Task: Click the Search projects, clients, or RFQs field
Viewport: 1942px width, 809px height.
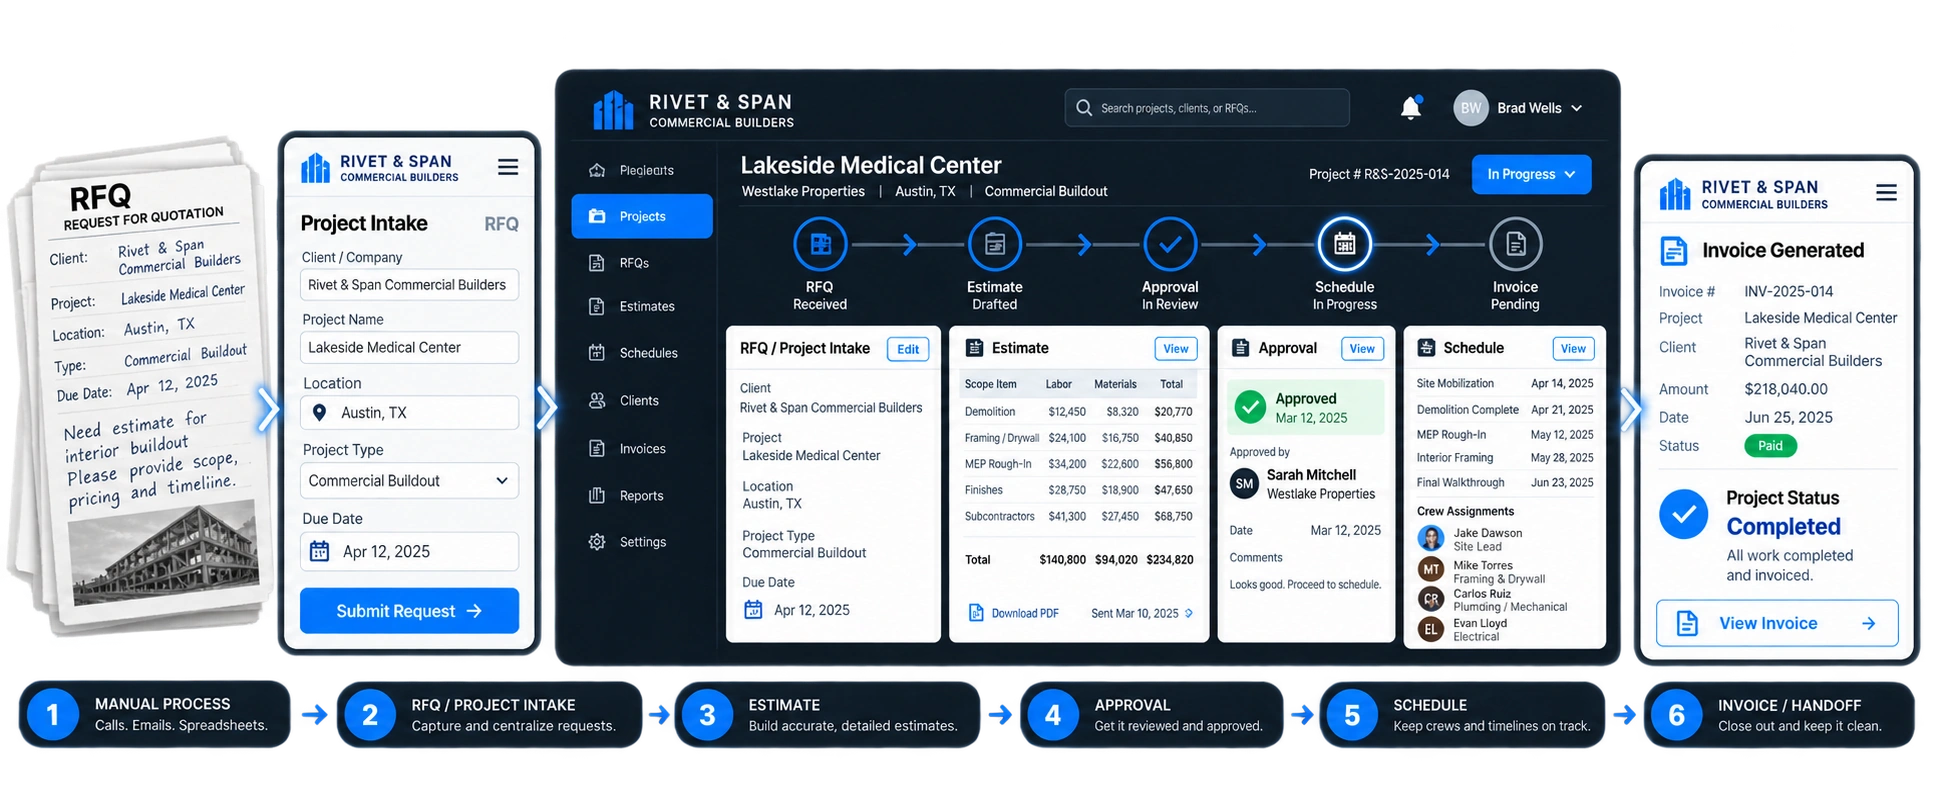Action: pos(1207,108)
